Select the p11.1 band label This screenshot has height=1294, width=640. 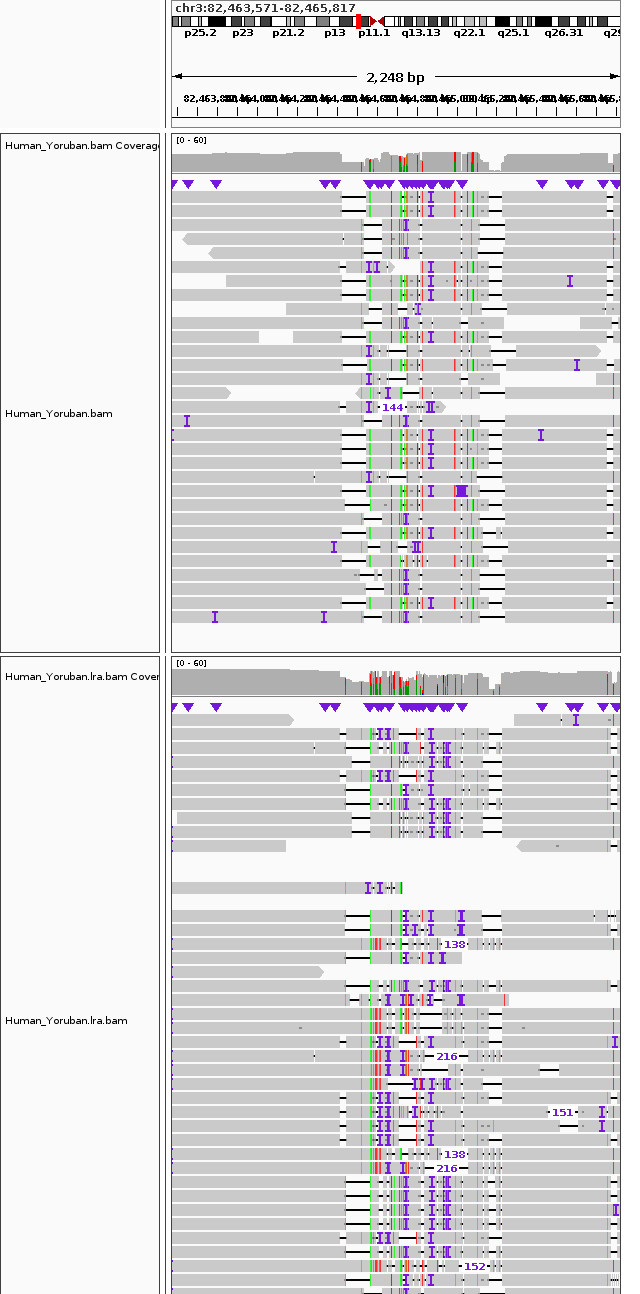374,33
